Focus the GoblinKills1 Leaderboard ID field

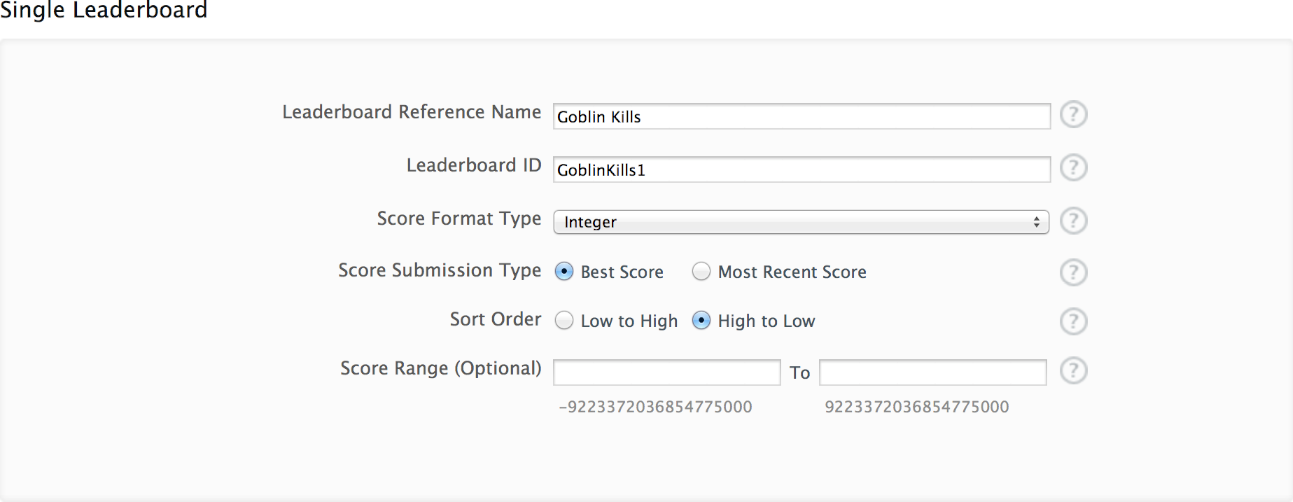(800, 170)
